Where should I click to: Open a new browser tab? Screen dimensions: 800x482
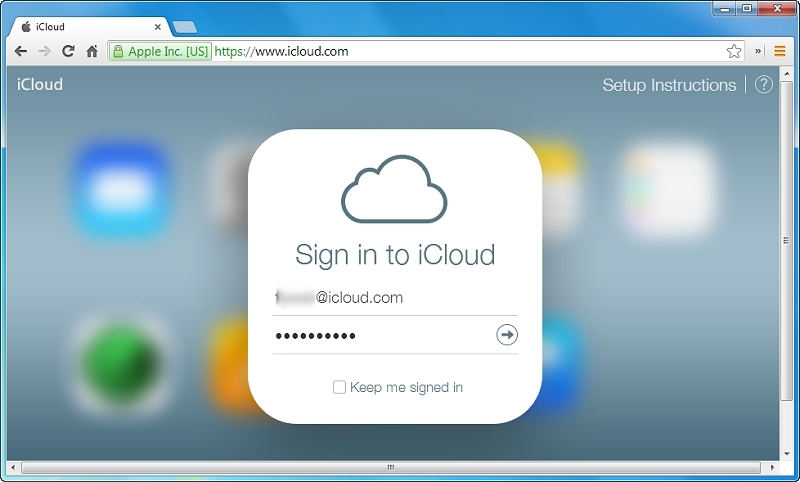pos(184,28)
